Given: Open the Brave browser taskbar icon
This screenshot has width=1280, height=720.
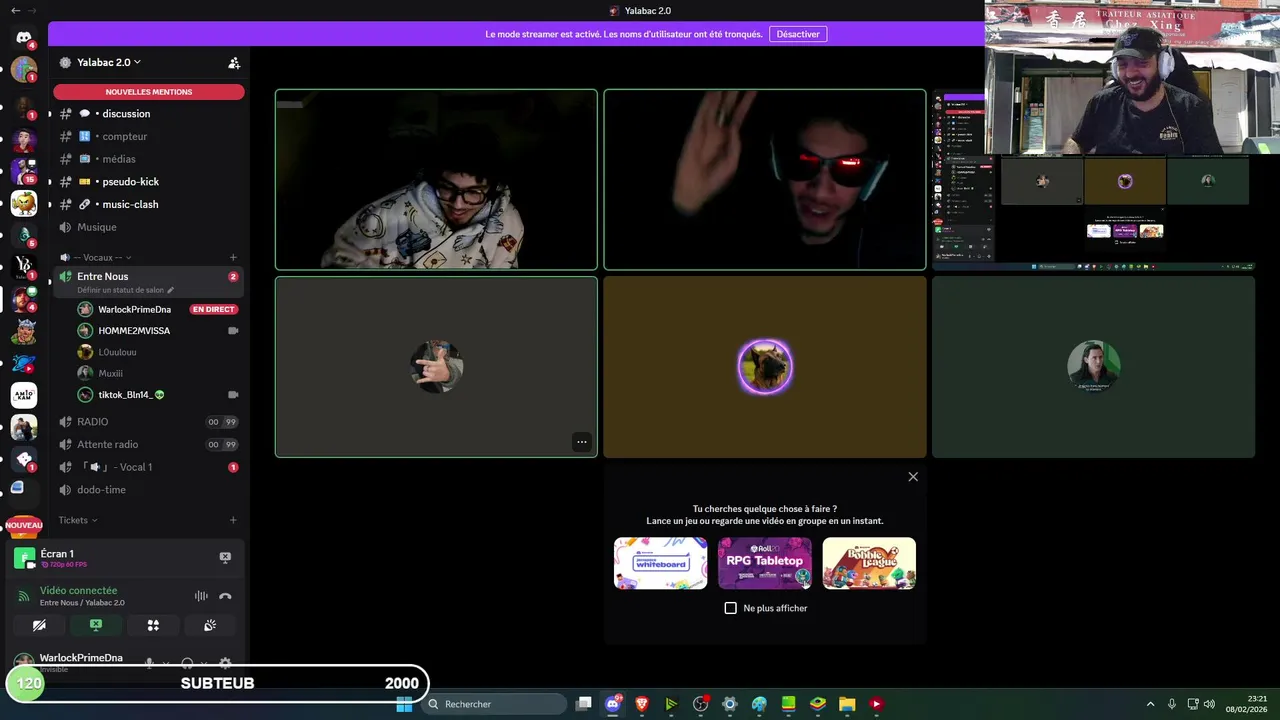Looking at the screenshot, I should (642, 704).
